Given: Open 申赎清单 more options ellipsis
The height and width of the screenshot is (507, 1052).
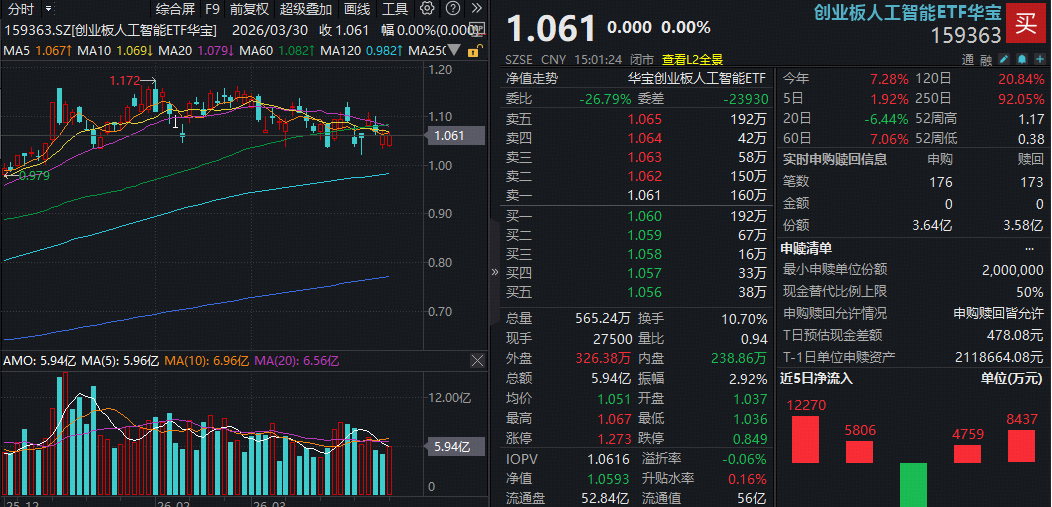Looking at the screenshot, I should tap(1030, 248).
